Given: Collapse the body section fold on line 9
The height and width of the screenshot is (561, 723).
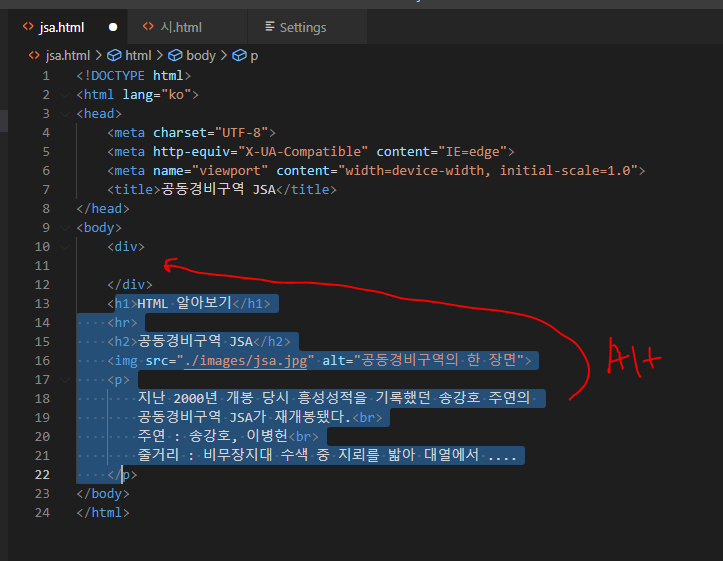Looking at the screenshot, I should pyautogui.click(x=65, y=228).
